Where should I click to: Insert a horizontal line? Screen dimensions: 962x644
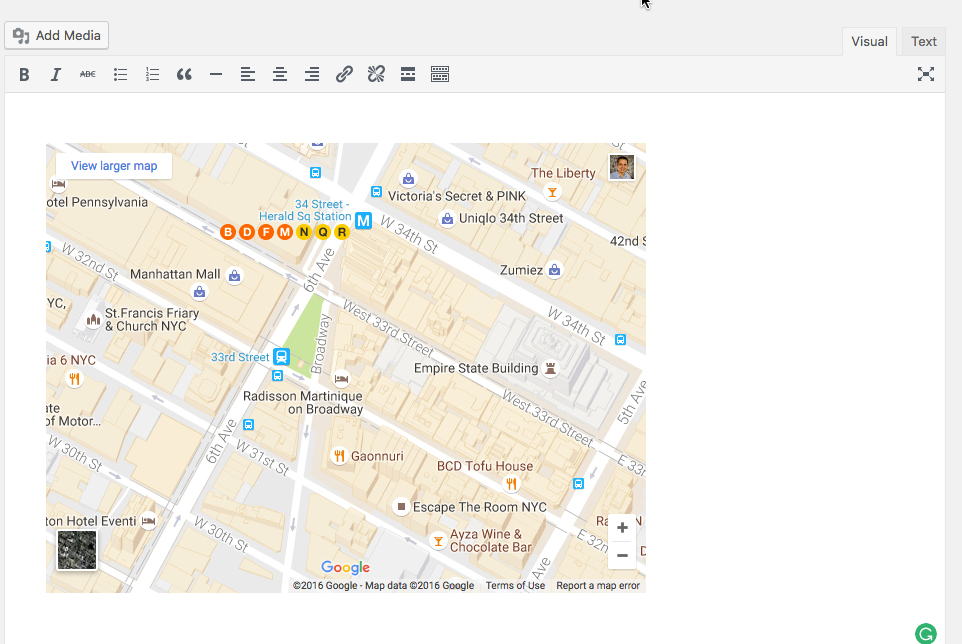point(216,74)
